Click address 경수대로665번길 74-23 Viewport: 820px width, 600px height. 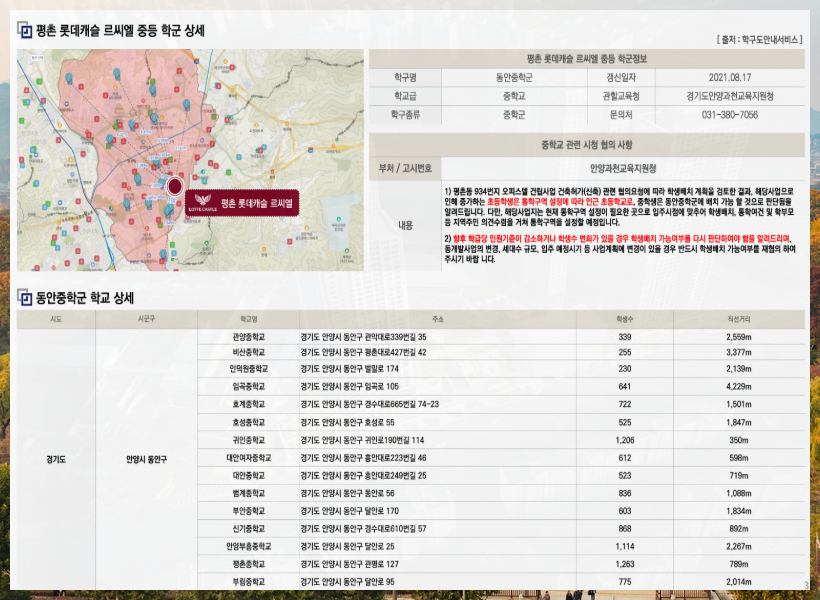(x=402, y=404)
